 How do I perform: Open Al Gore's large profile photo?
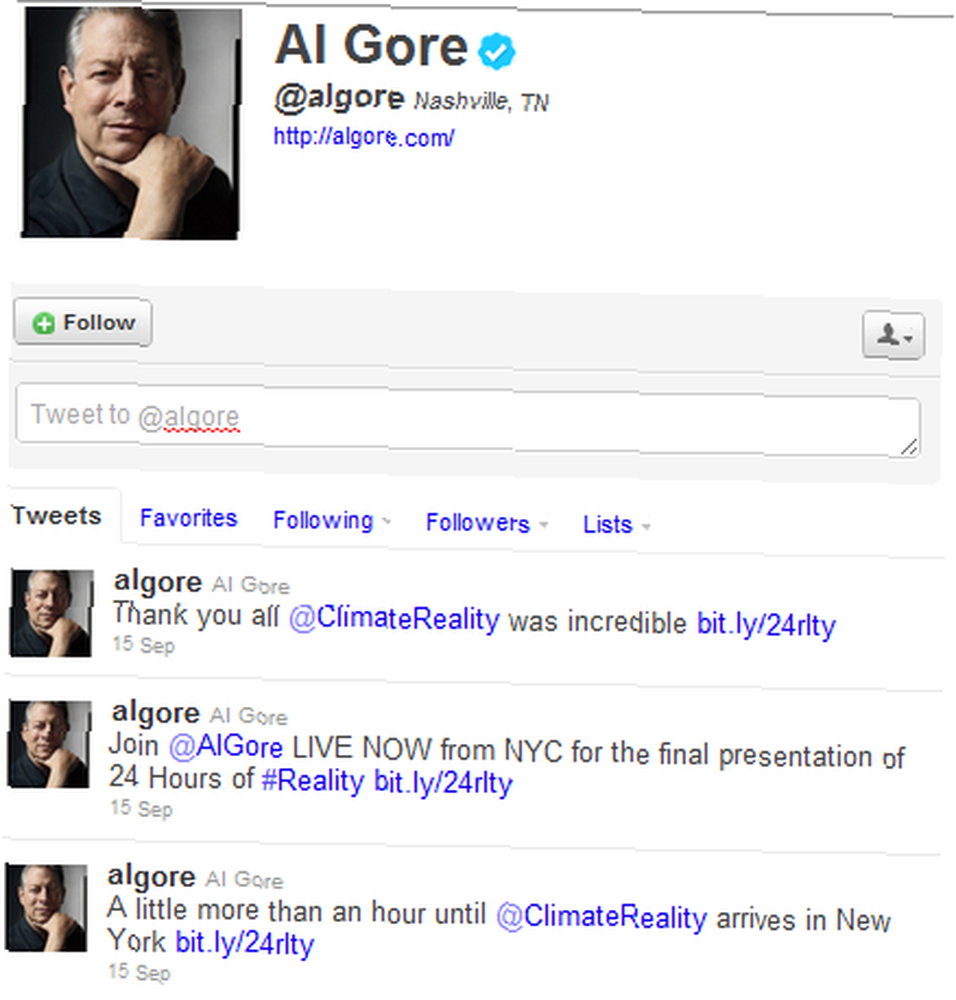[131, 122]
